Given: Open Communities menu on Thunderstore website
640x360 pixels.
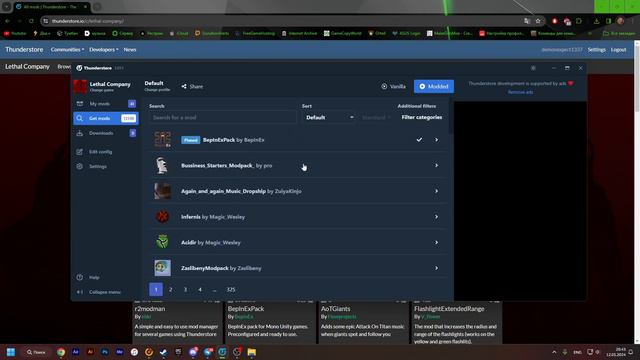Looking at the screenshot, I should (x=67, y=50).
